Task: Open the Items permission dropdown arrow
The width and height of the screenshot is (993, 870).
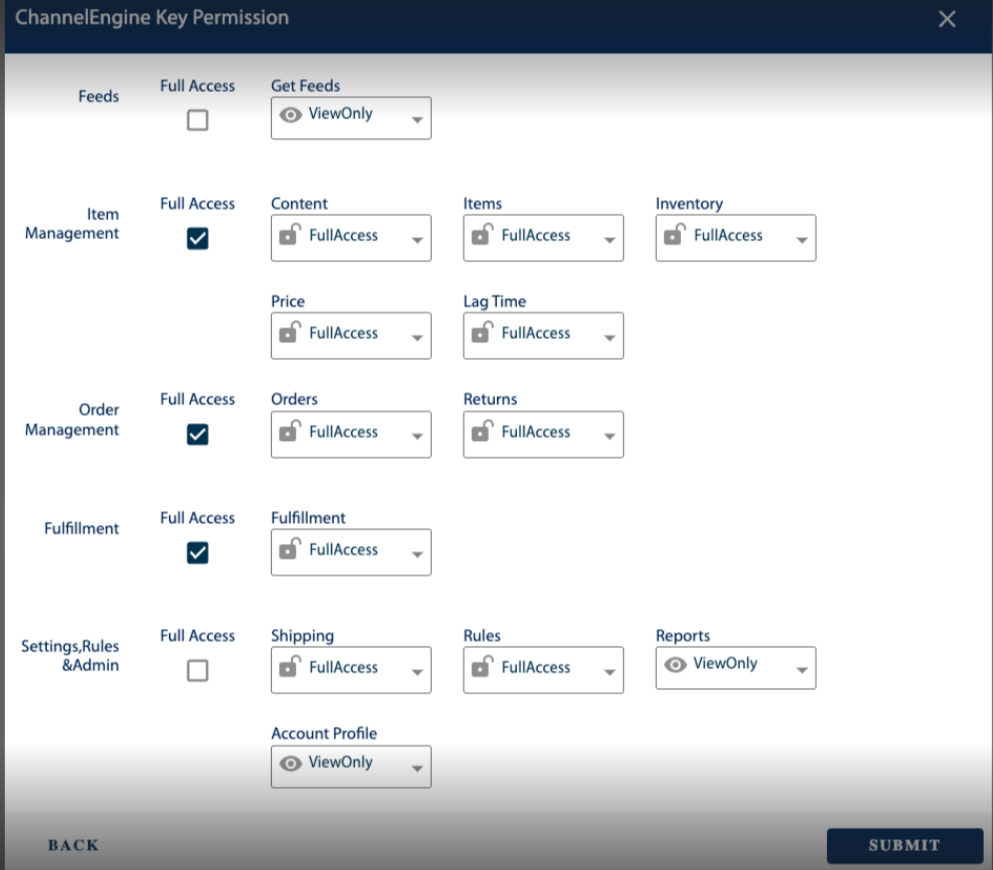Action: point(609,241)
